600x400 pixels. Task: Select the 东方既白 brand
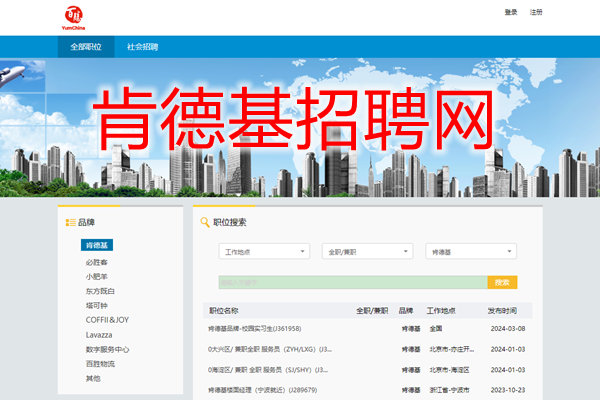coord(100,291)
